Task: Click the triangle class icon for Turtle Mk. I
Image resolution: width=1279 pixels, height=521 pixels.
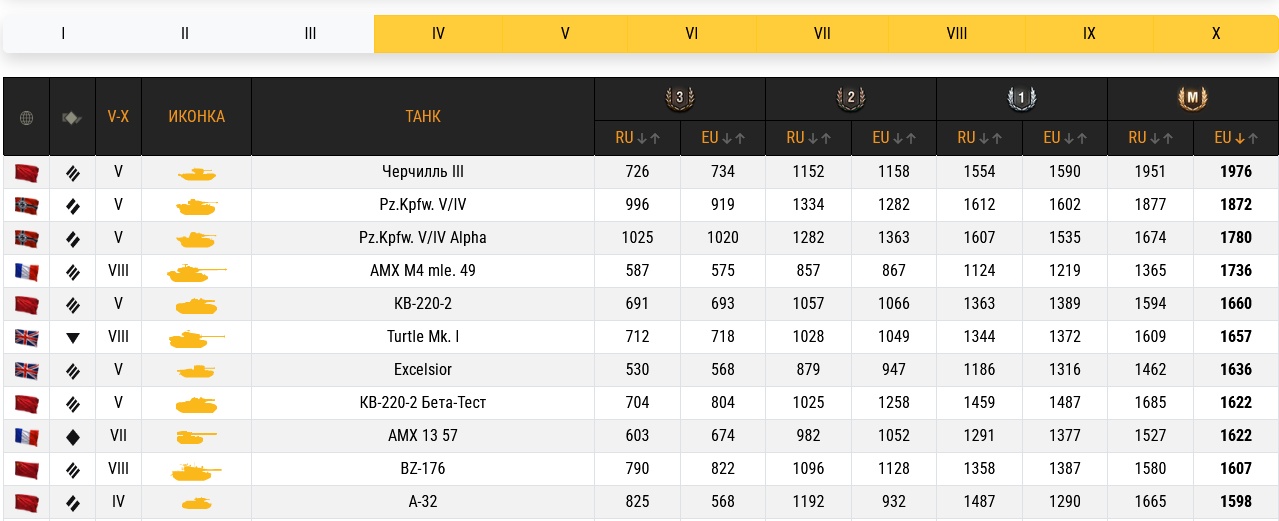Action: 72,338
